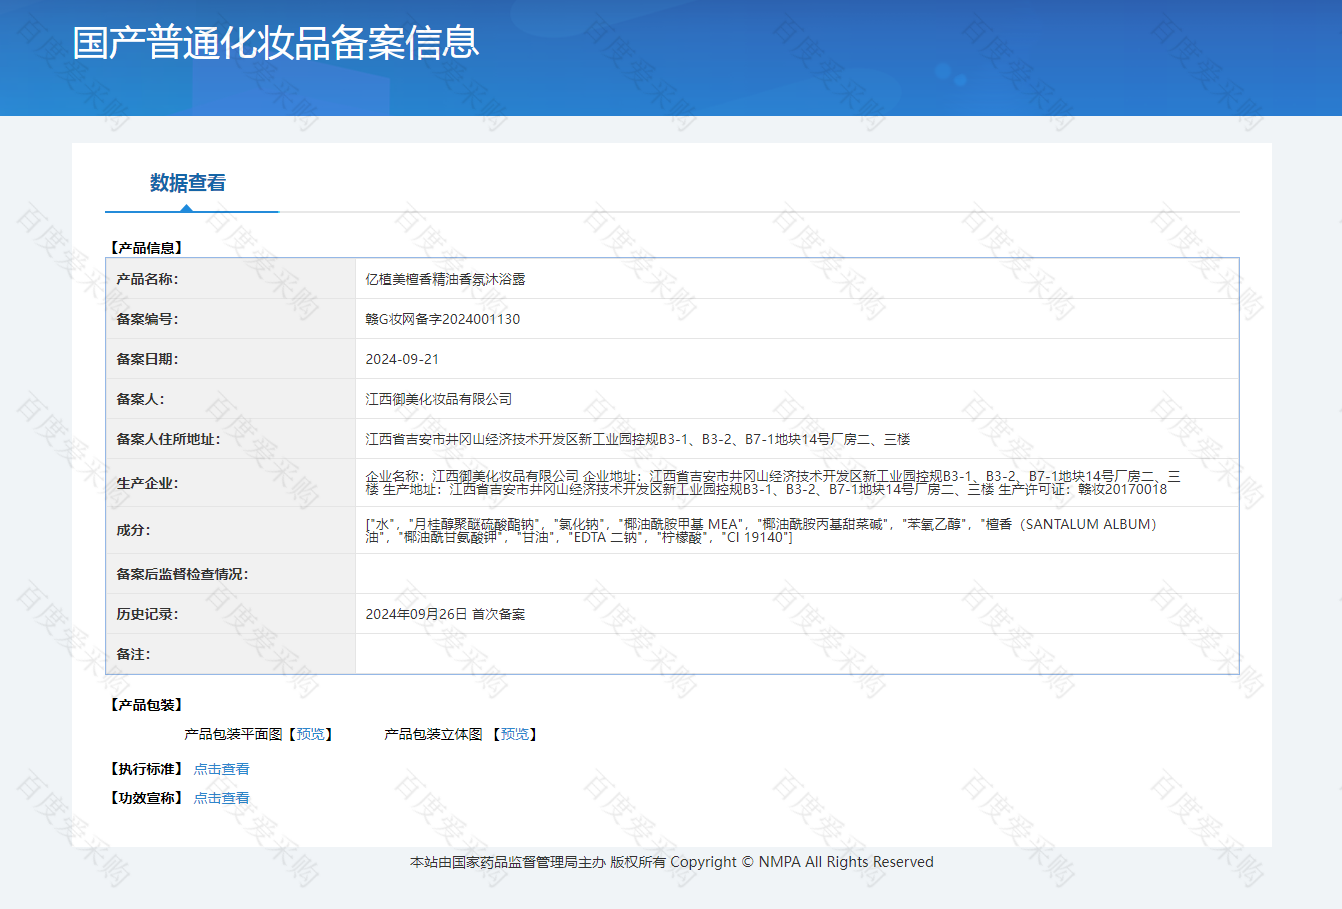
Task: Click the NMPA copyright footer text
Action: [671, 862]
